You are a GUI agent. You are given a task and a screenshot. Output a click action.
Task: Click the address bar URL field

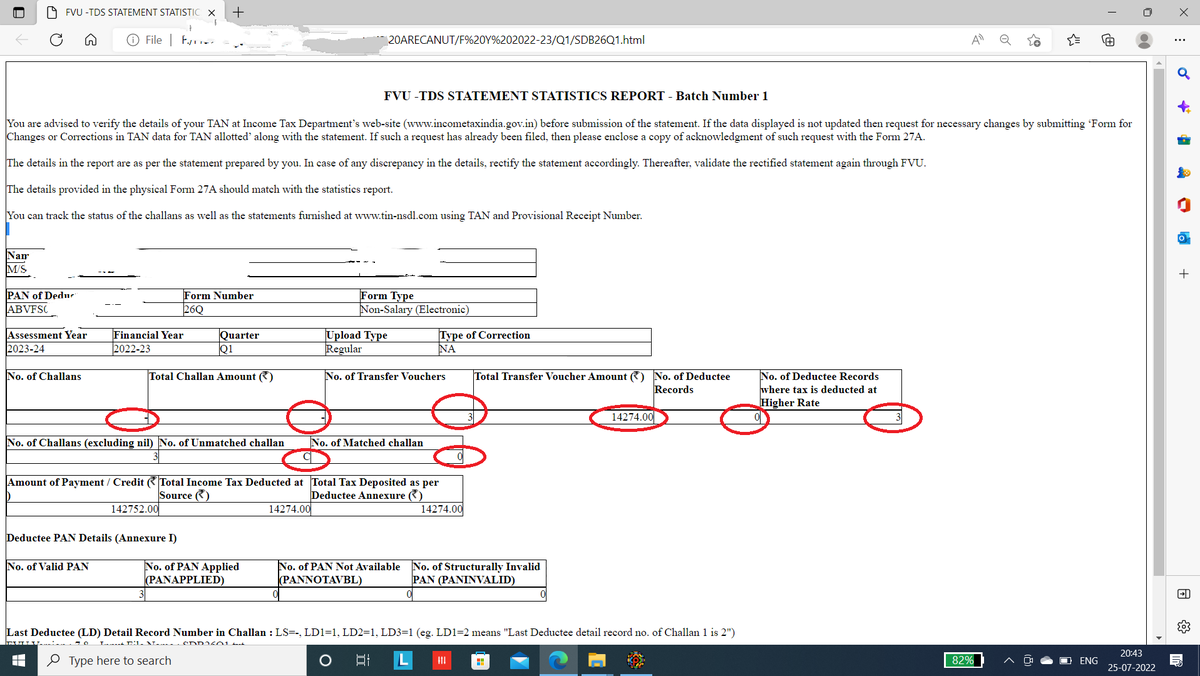pos(540,40)
